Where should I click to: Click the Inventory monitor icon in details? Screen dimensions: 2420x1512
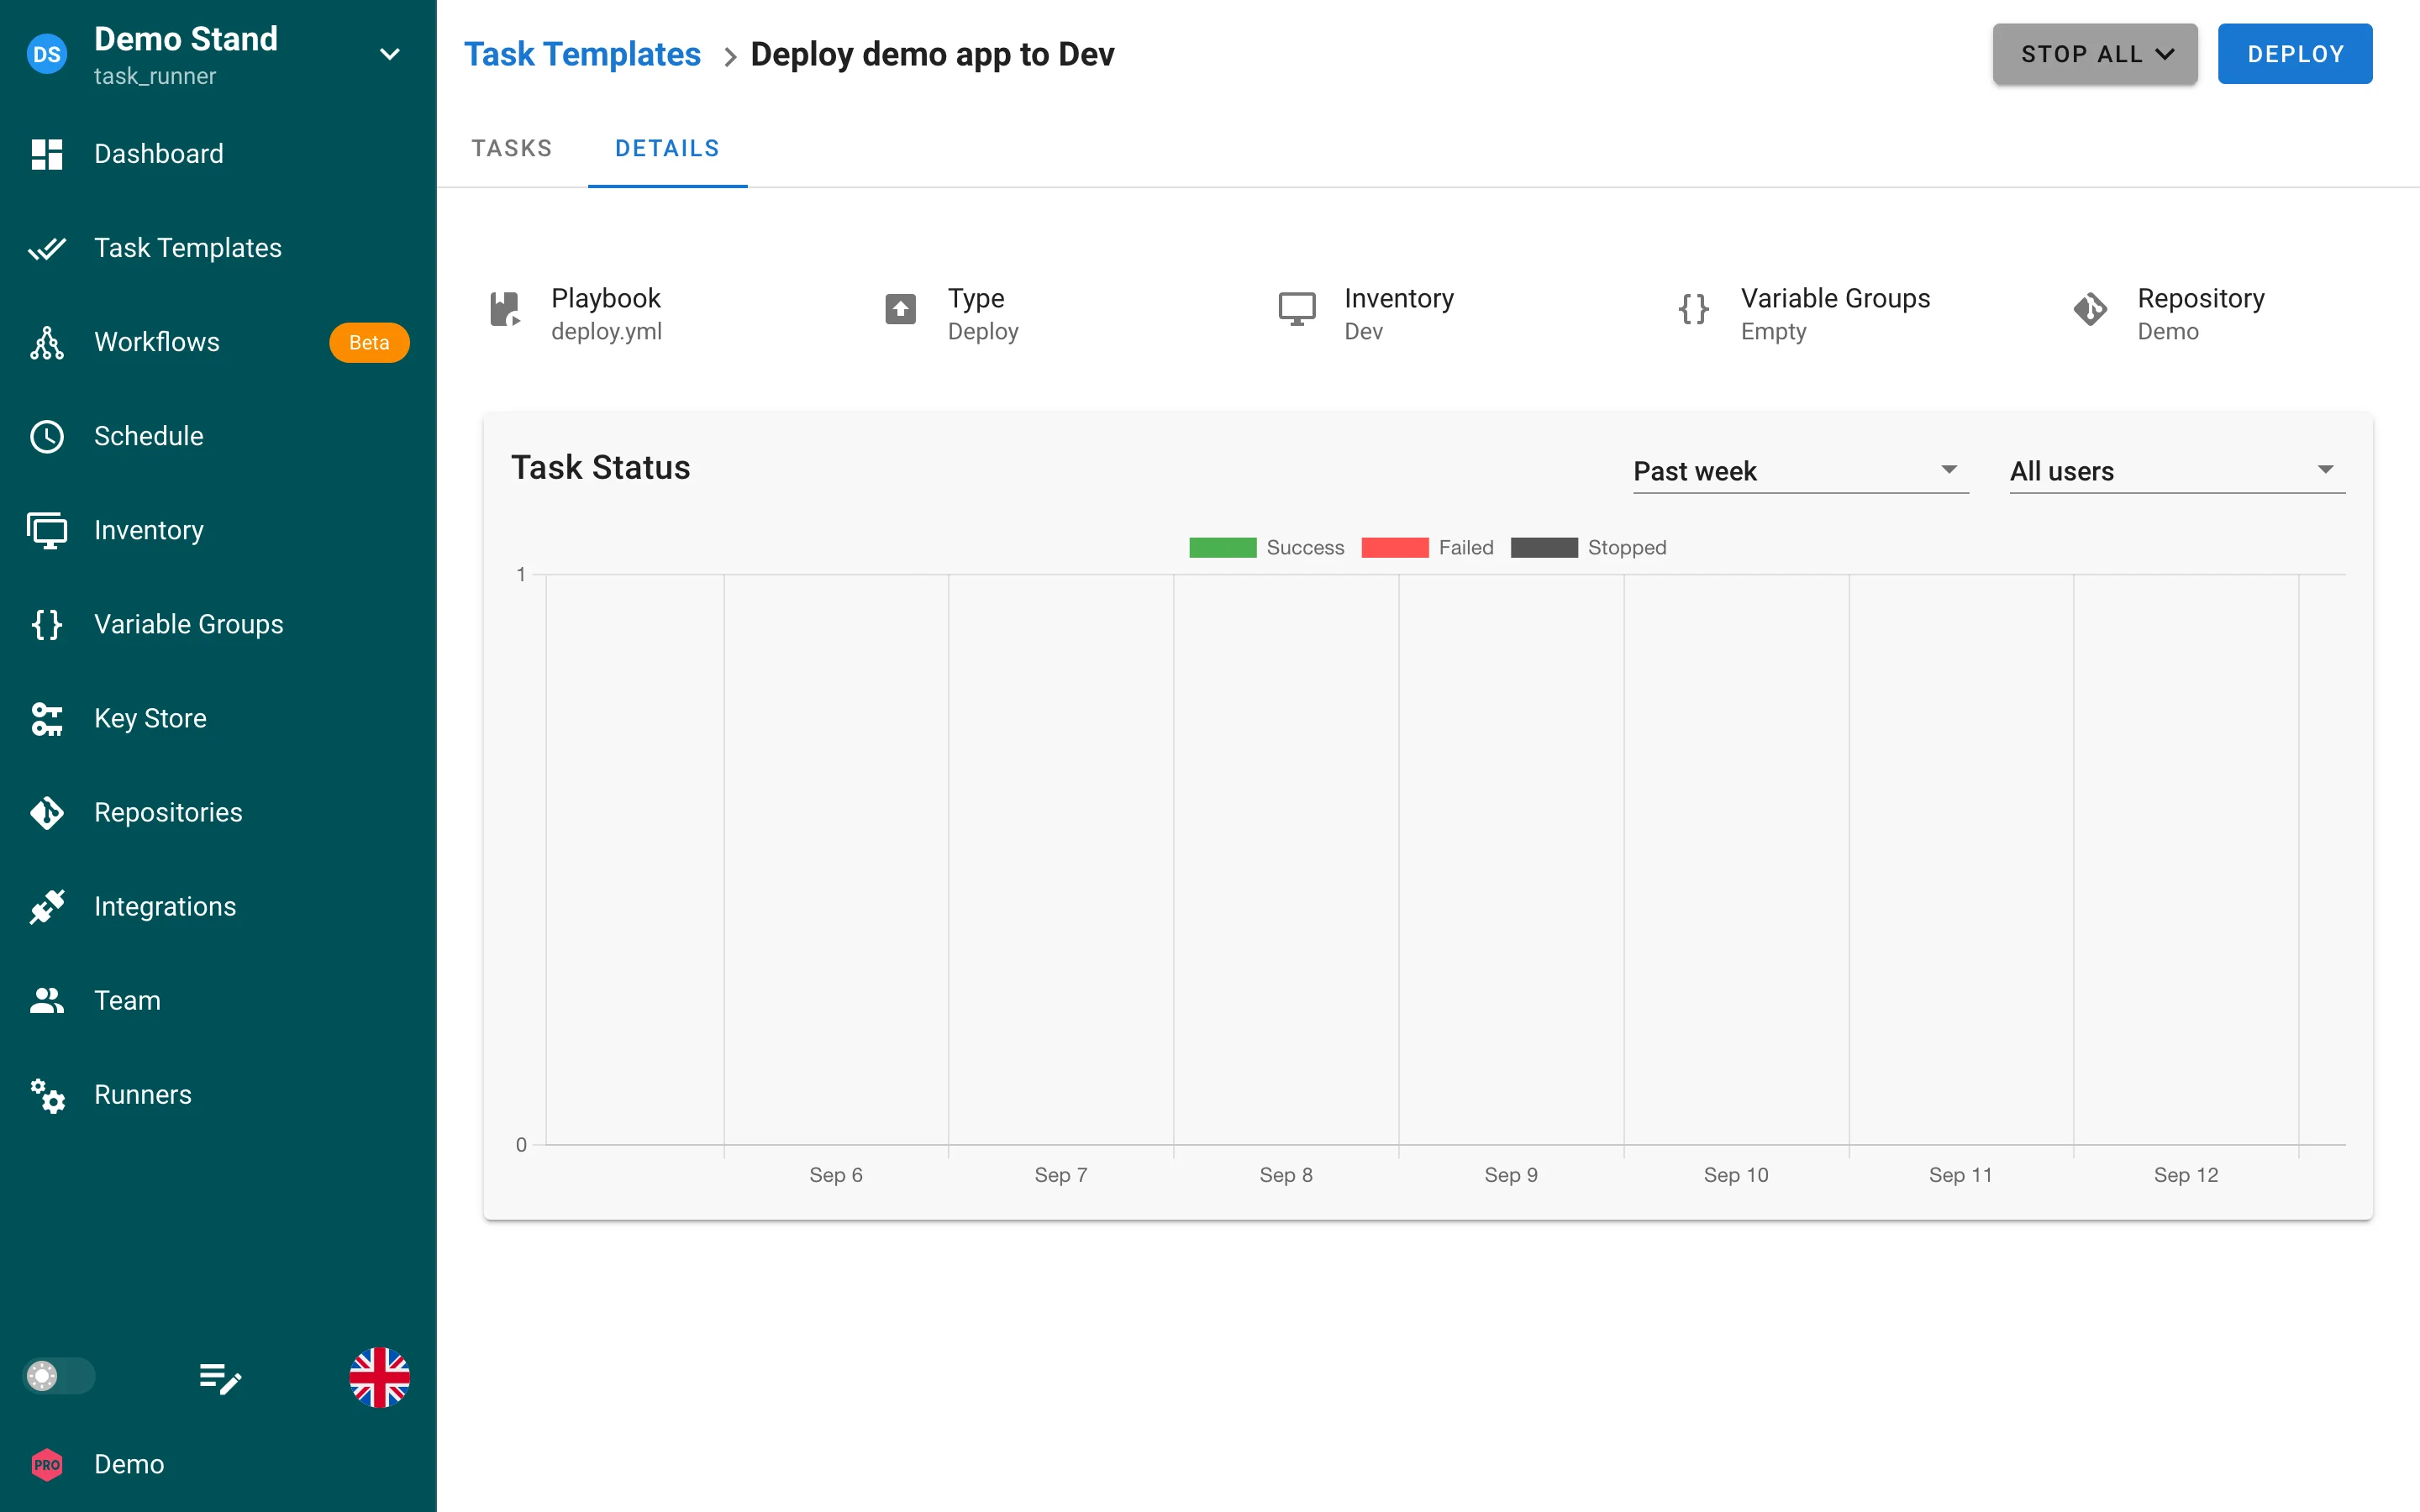1296,309
